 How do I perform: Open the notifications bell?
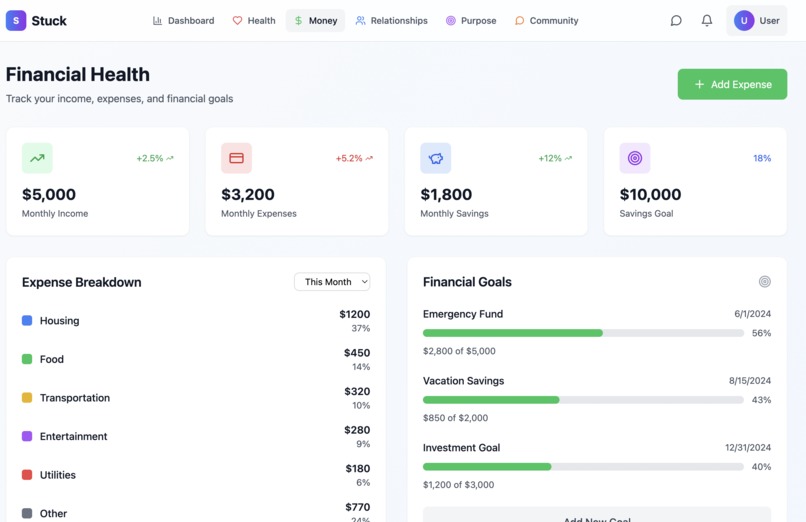coord(707,21)
